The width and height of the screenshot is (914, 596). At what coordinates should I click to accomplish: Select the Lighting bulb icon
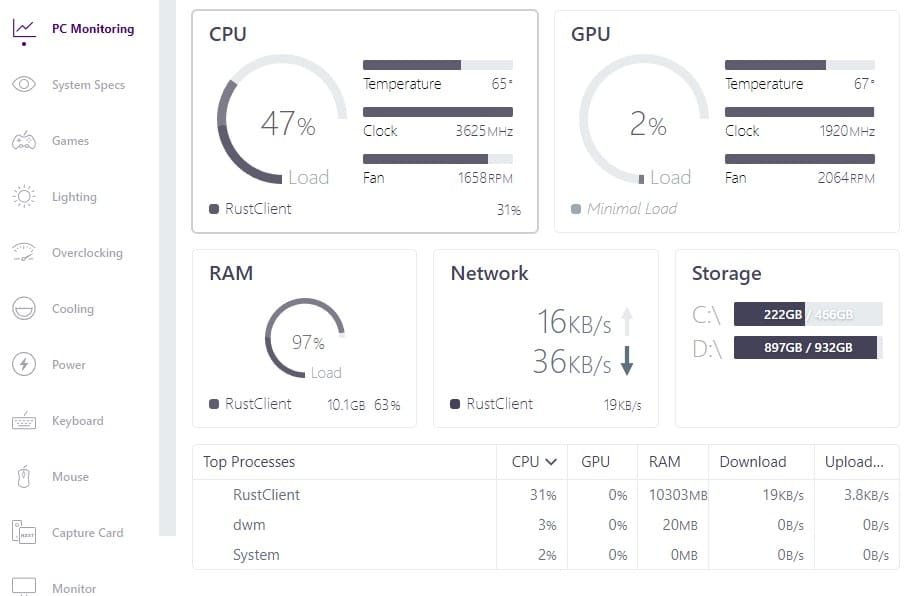24,197
